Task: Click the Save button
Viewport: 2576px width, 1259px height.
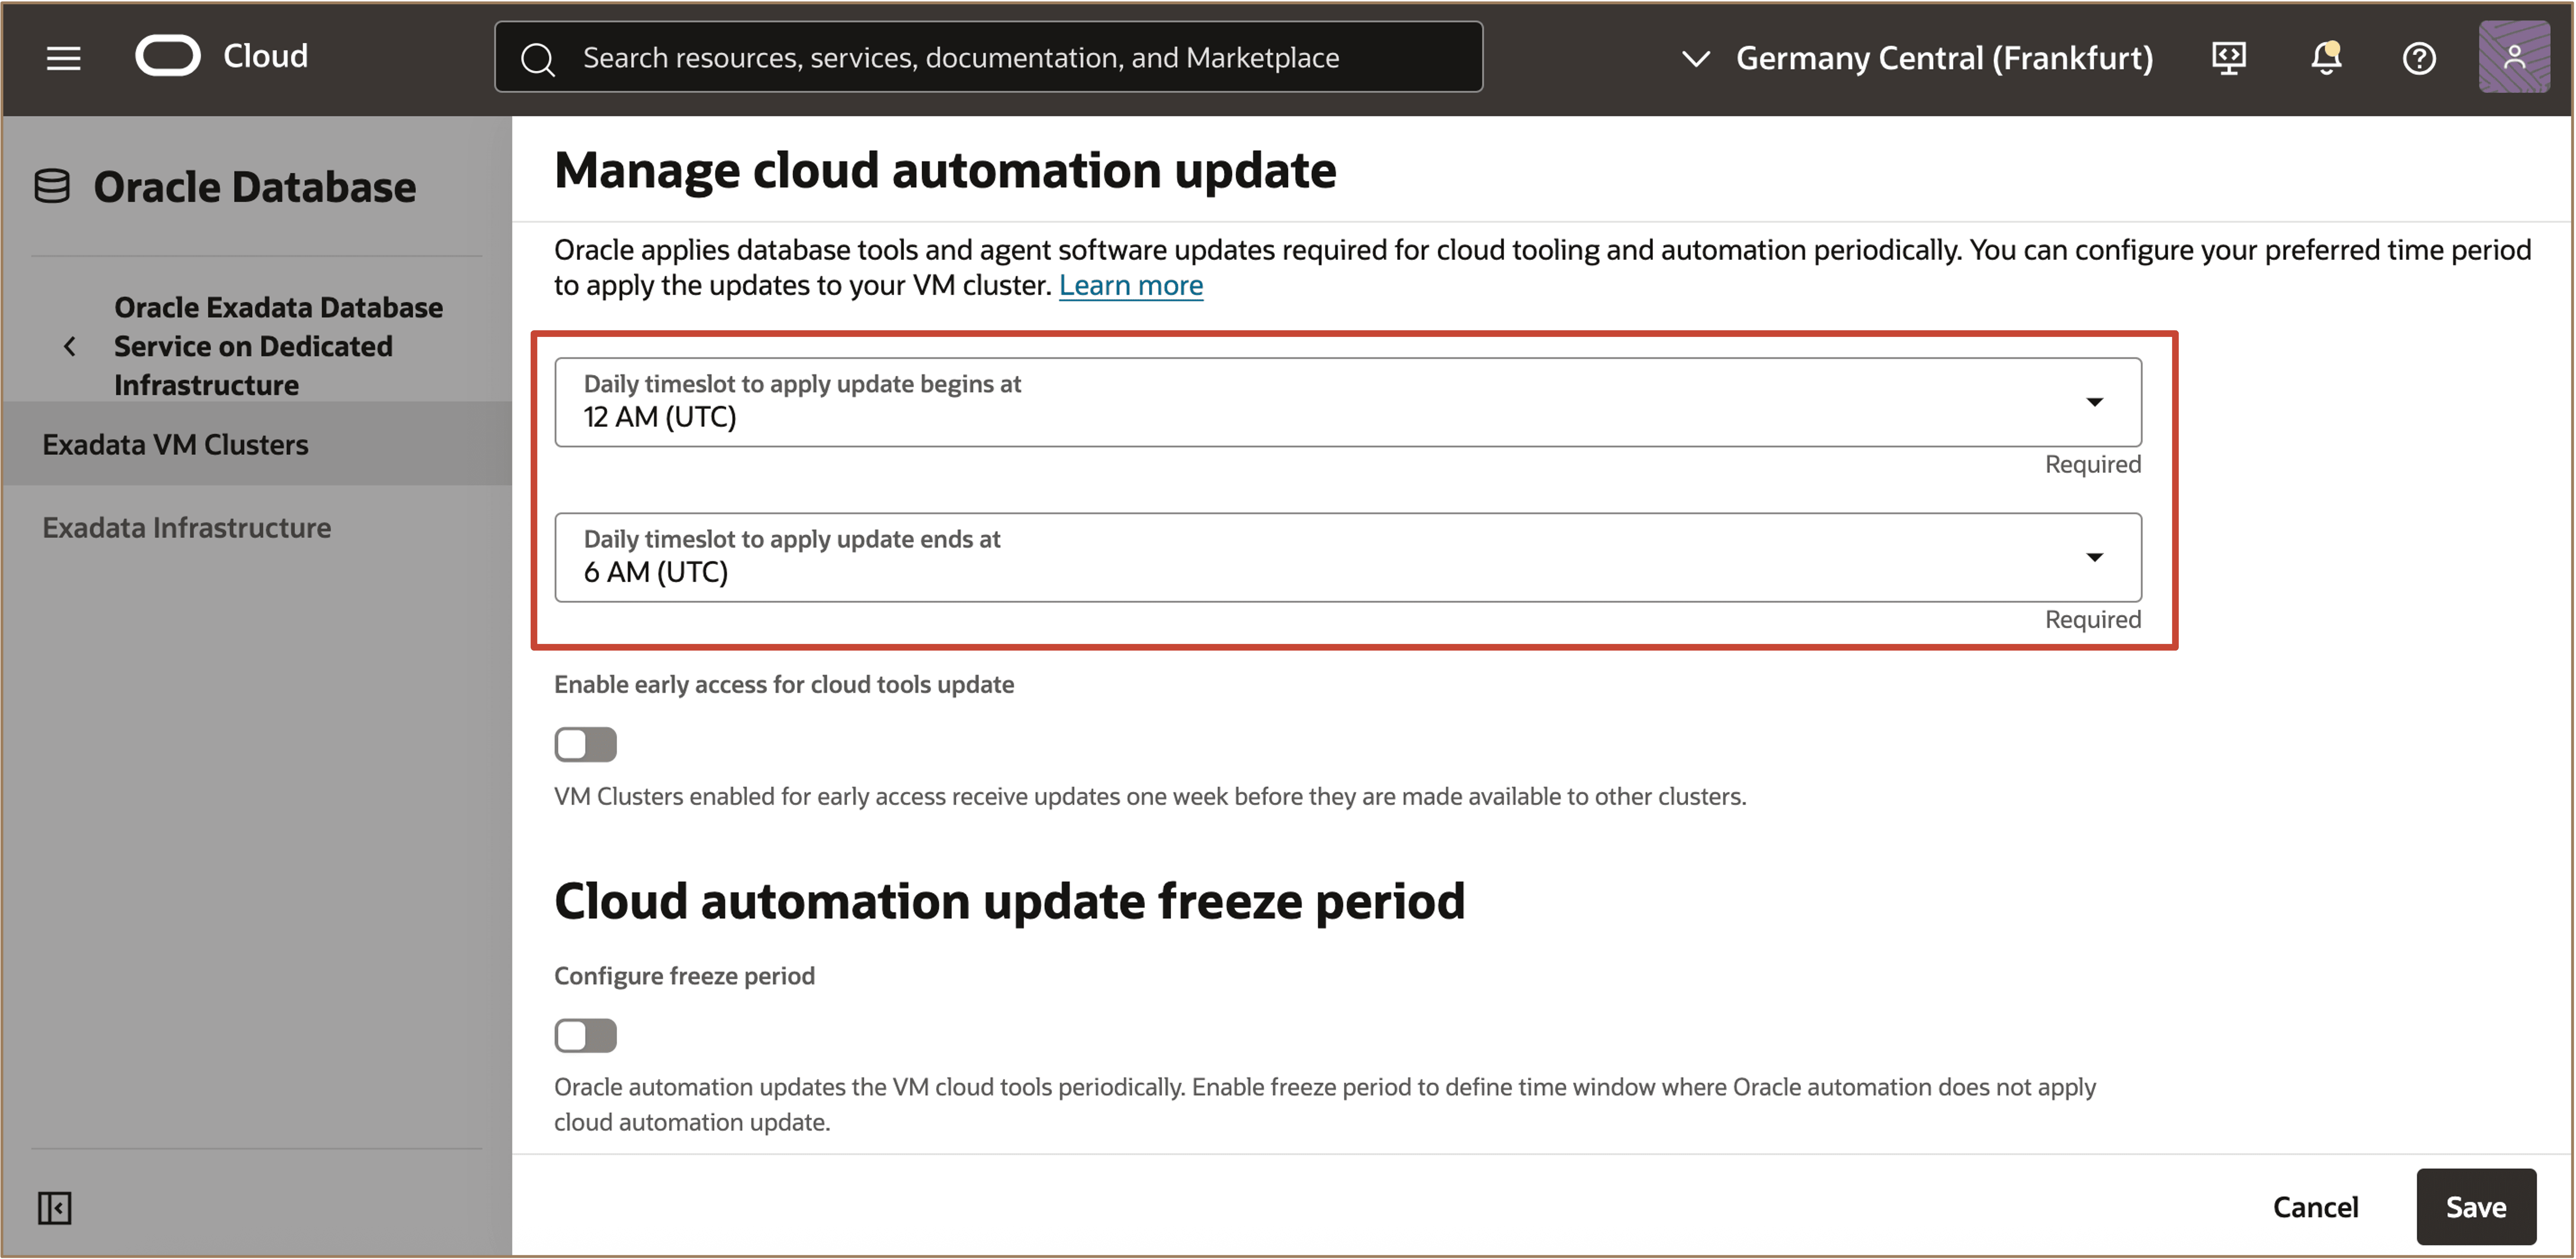Action: click(x=2476, y=1207)
